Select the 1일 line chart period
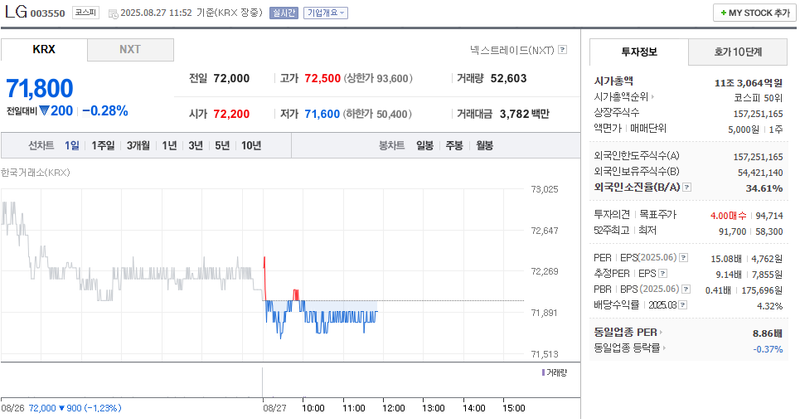 point(71,145)
